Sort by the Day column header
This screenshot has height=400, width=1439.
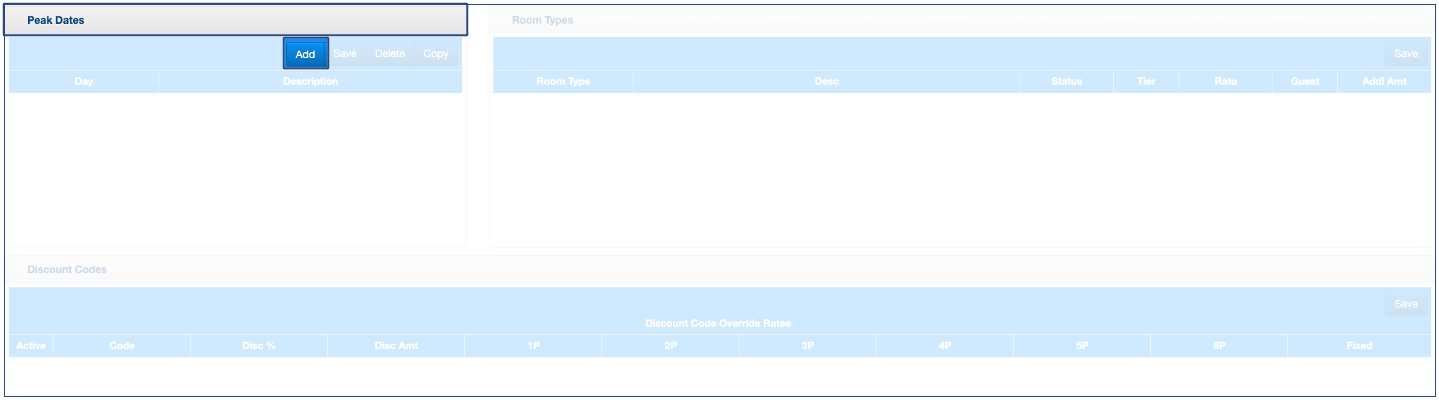pyautogui.click(x=84, y=82)
